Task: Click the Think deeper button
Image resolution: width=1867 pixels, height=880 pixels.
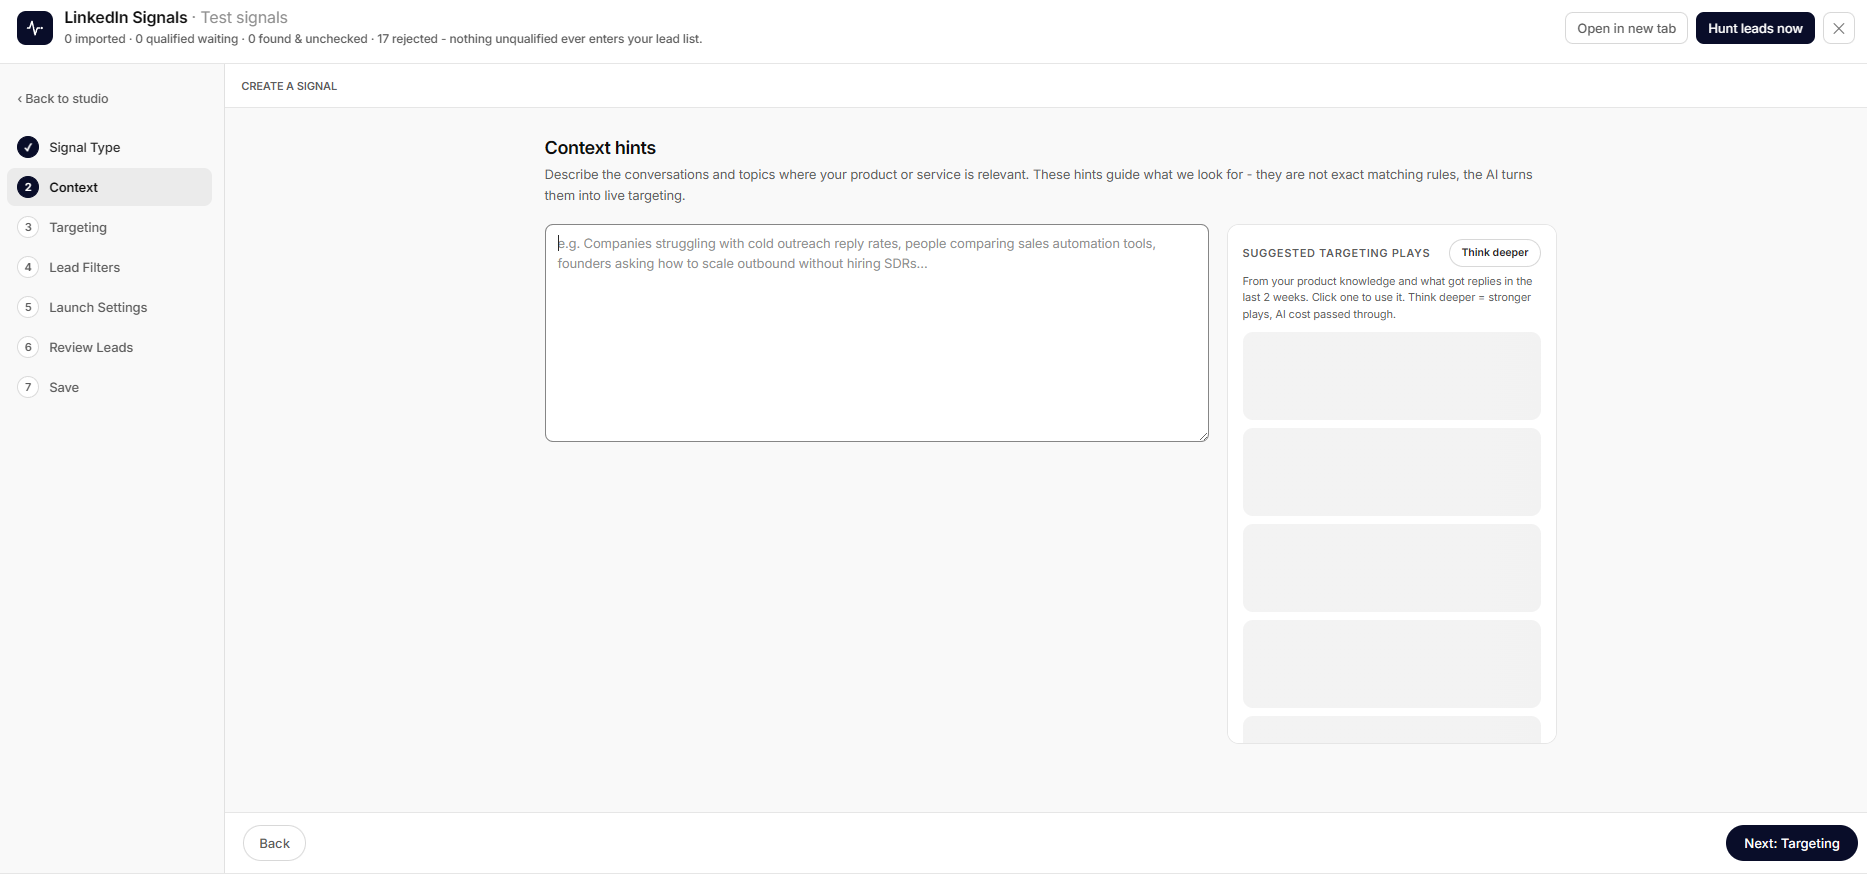Action: point(1494,253)
